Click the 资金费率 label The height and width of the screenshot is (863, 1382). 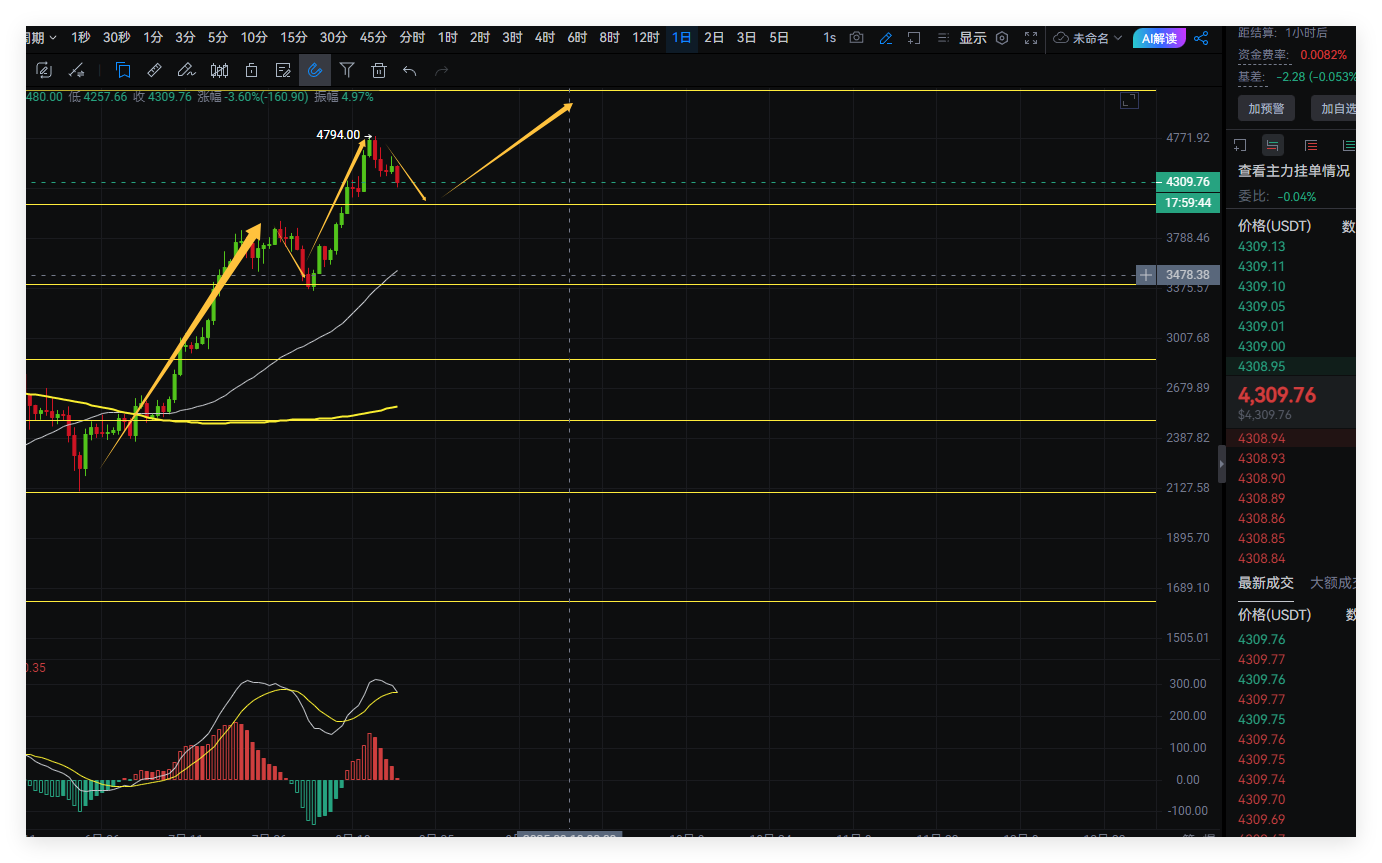click(x=1264, y=54)
